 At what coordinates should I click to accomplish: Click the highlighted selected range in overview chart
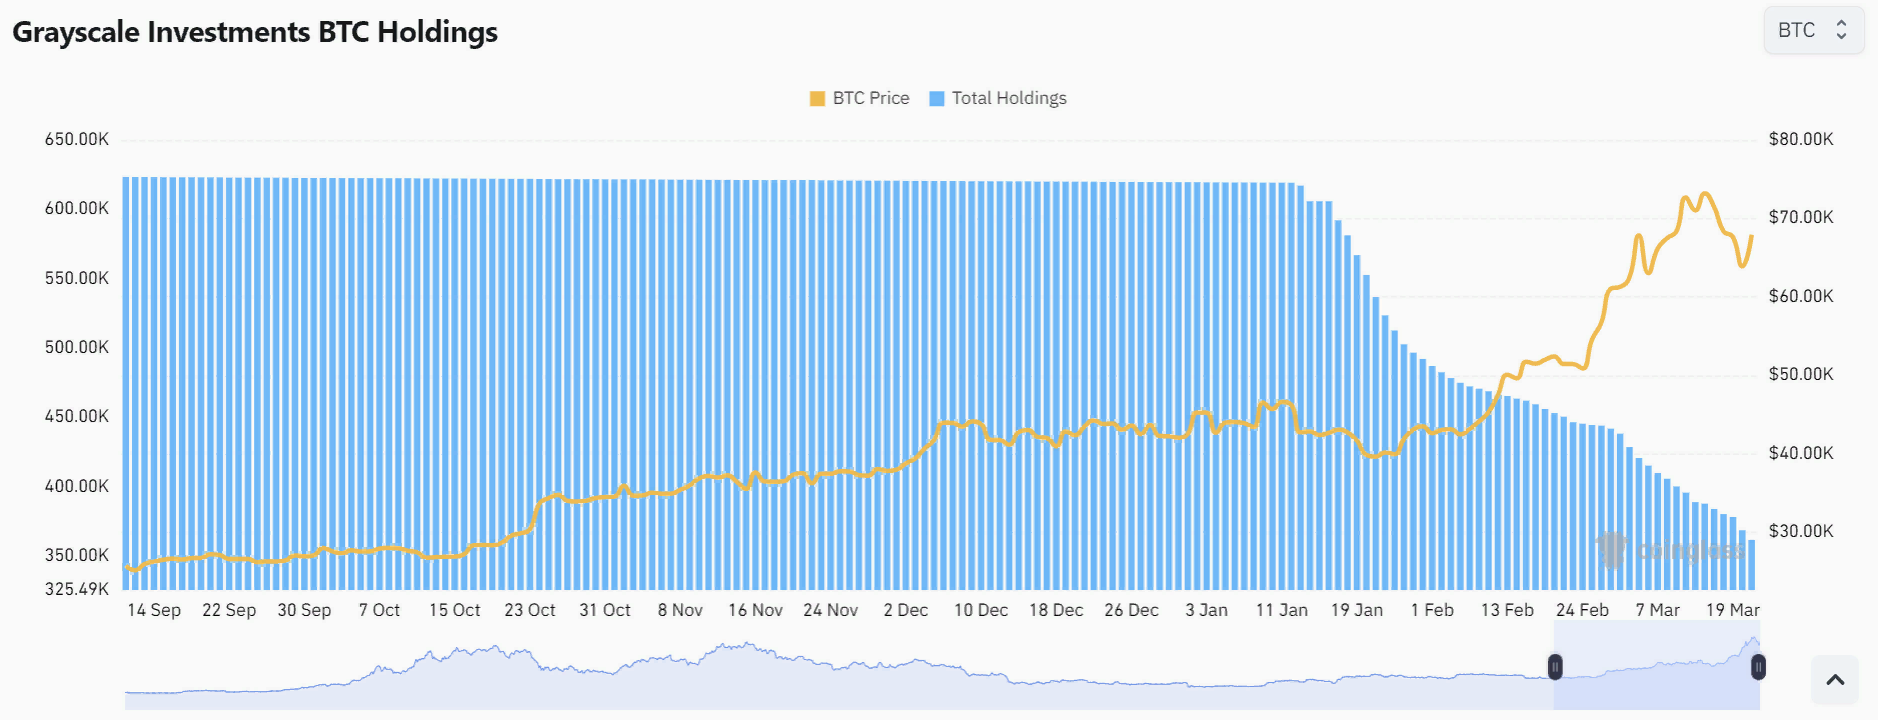[x=1656, y=667]
